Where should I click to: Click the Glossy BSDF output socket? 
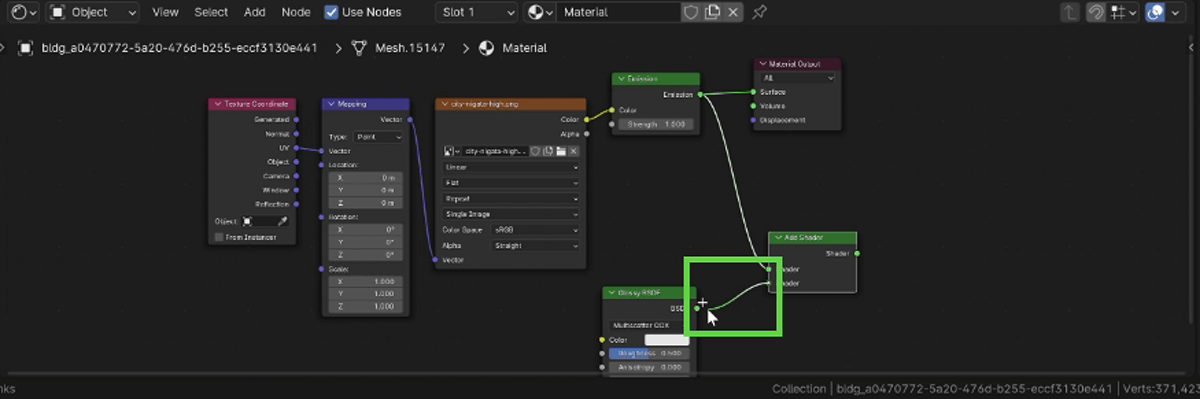point(697,308)
